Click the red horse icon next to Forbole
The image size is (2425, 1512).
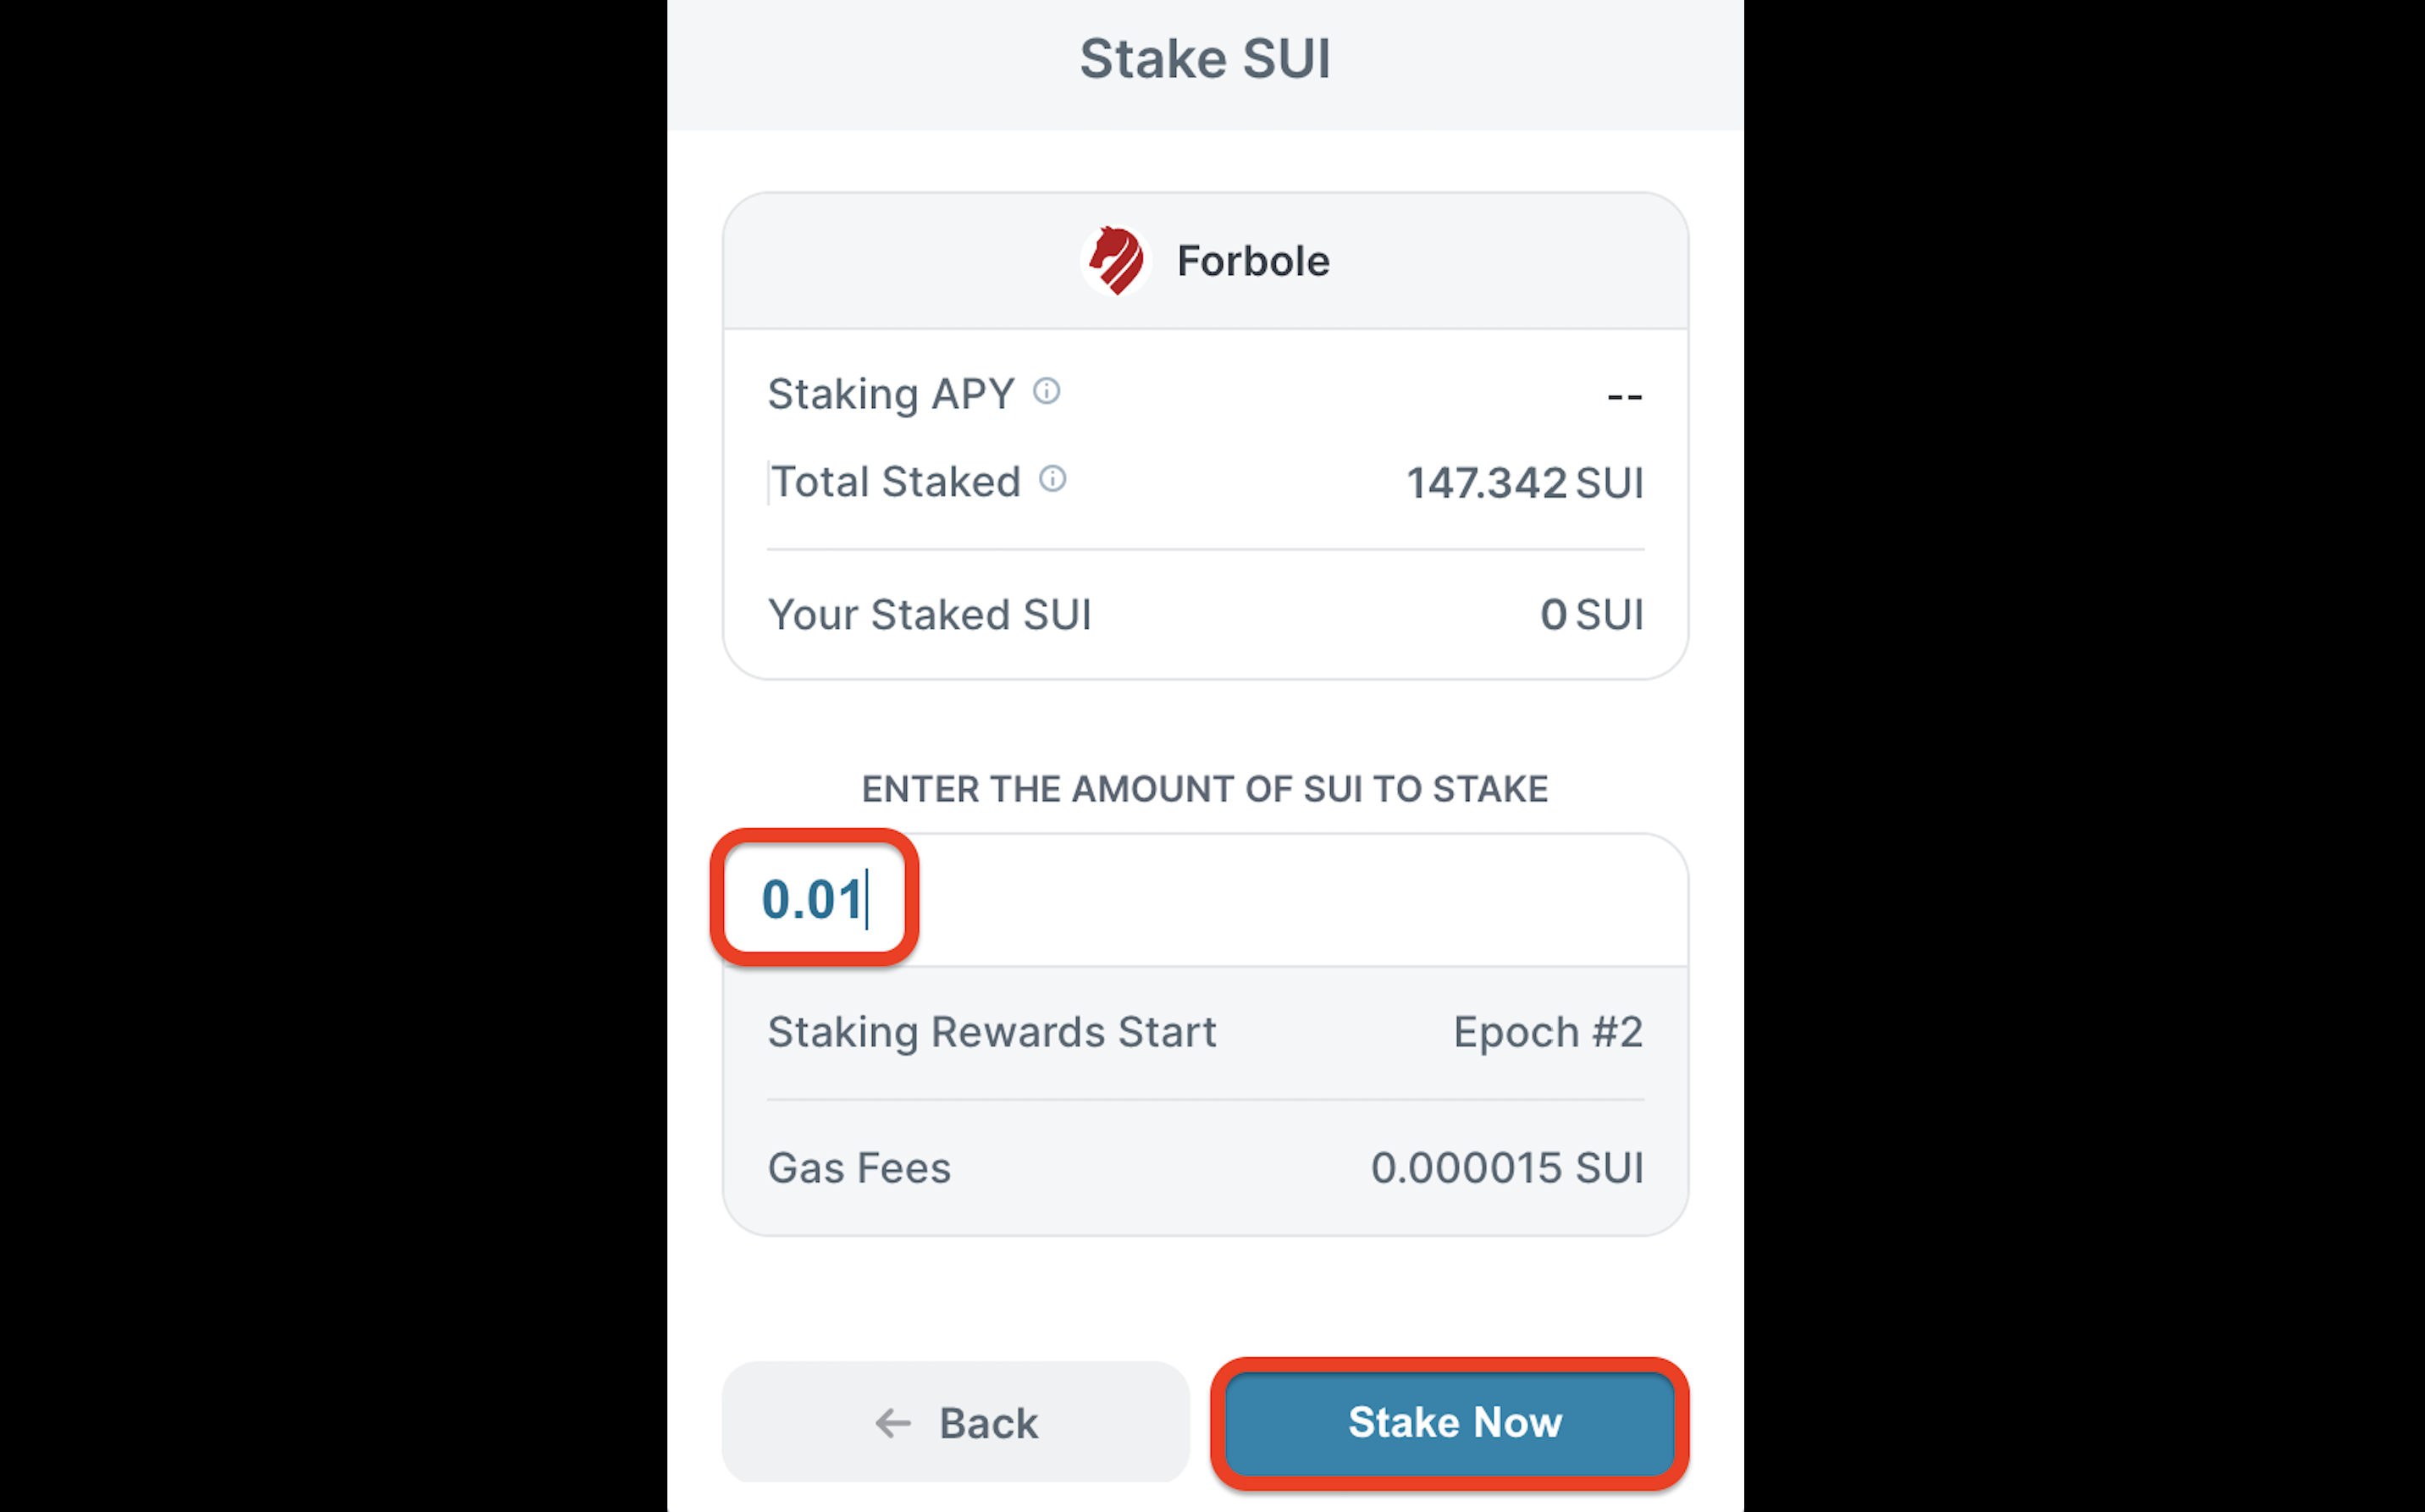(1115, 260)
